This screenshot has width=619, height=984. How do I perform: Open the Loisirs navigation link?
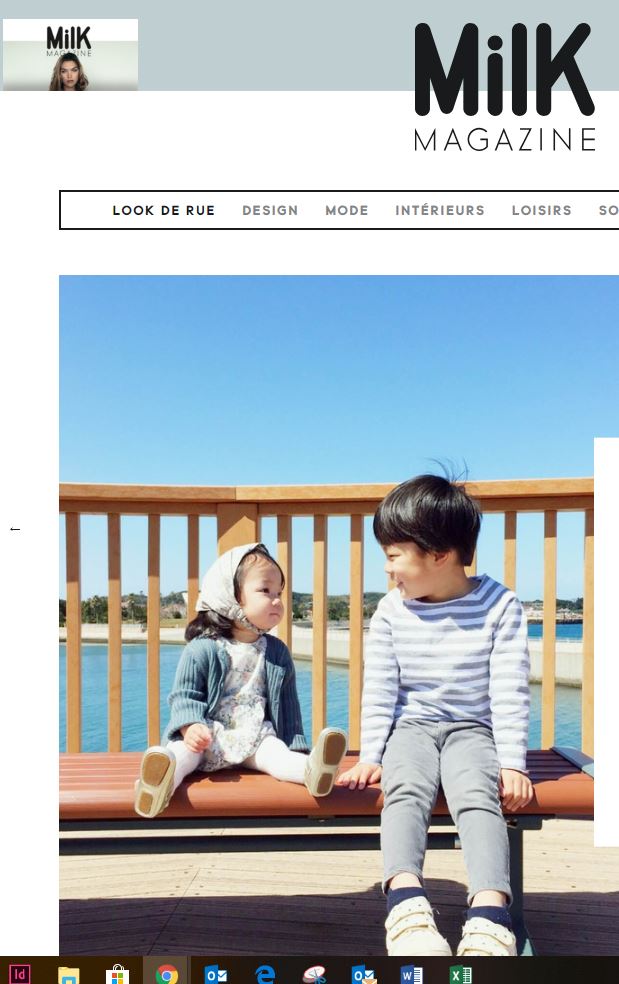(x=541, y=210)
